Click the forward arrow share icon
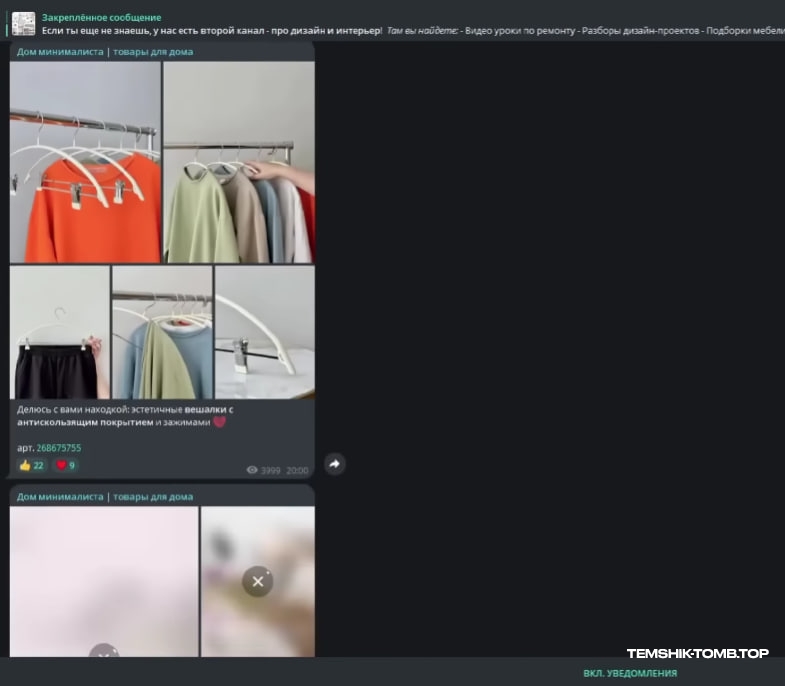Viewport: 785px width, 686px height. point(334,464)
